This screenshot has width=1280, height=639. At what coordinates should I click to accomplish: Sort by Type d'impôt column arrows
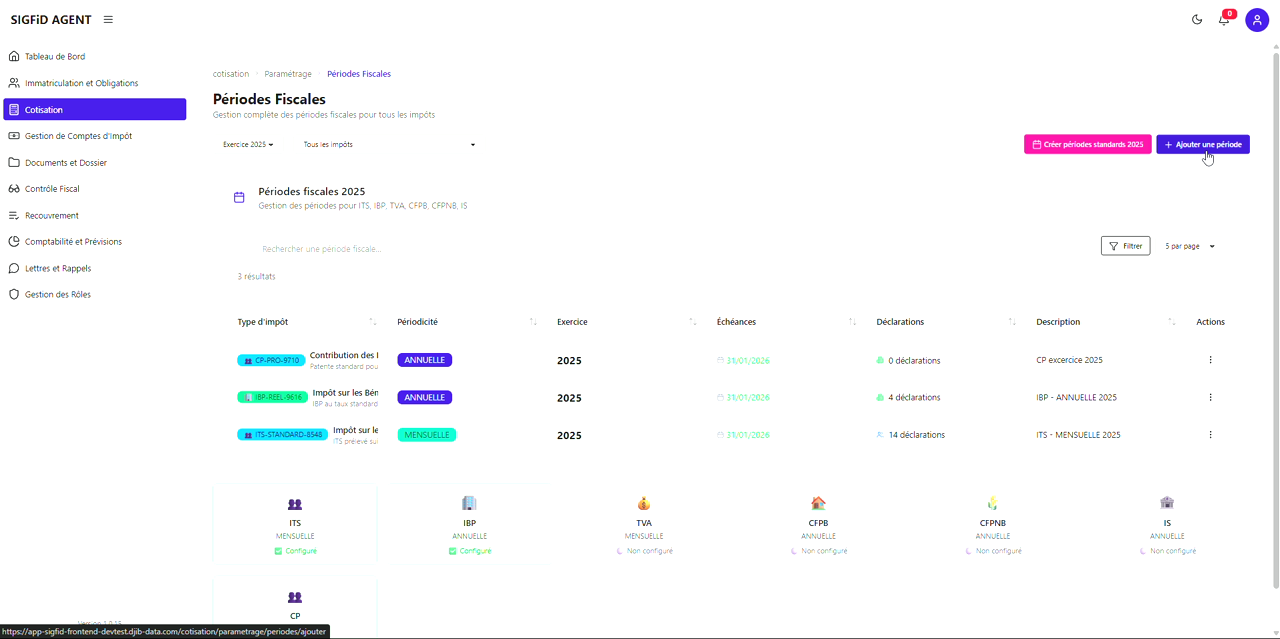coord(373,322)
